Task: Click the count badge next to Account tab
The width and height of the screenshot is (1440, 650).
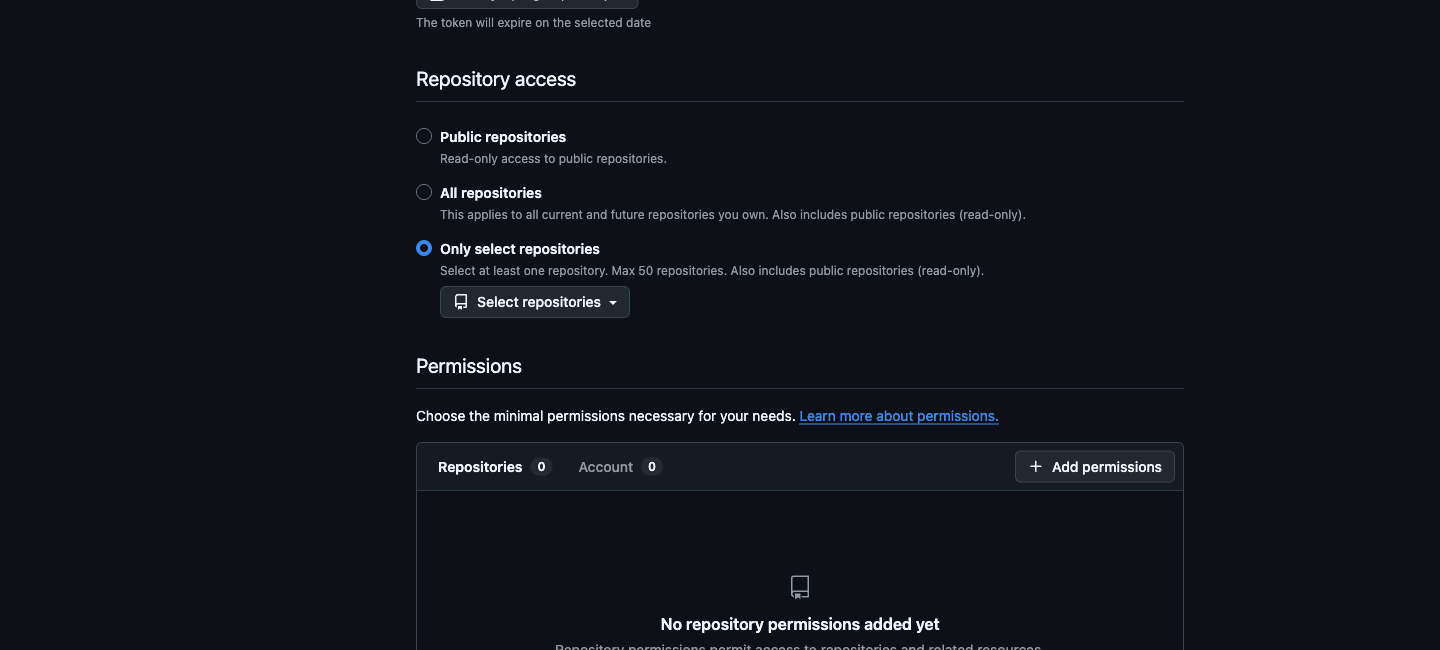Action: [x=652, y=467]
